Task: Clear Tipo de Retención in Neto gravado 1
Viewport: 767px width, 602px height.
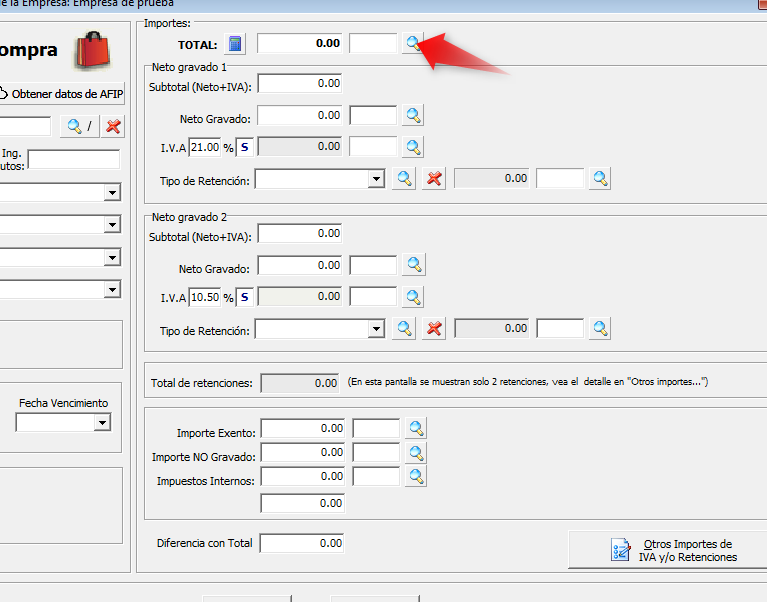Action: [433, 179]
